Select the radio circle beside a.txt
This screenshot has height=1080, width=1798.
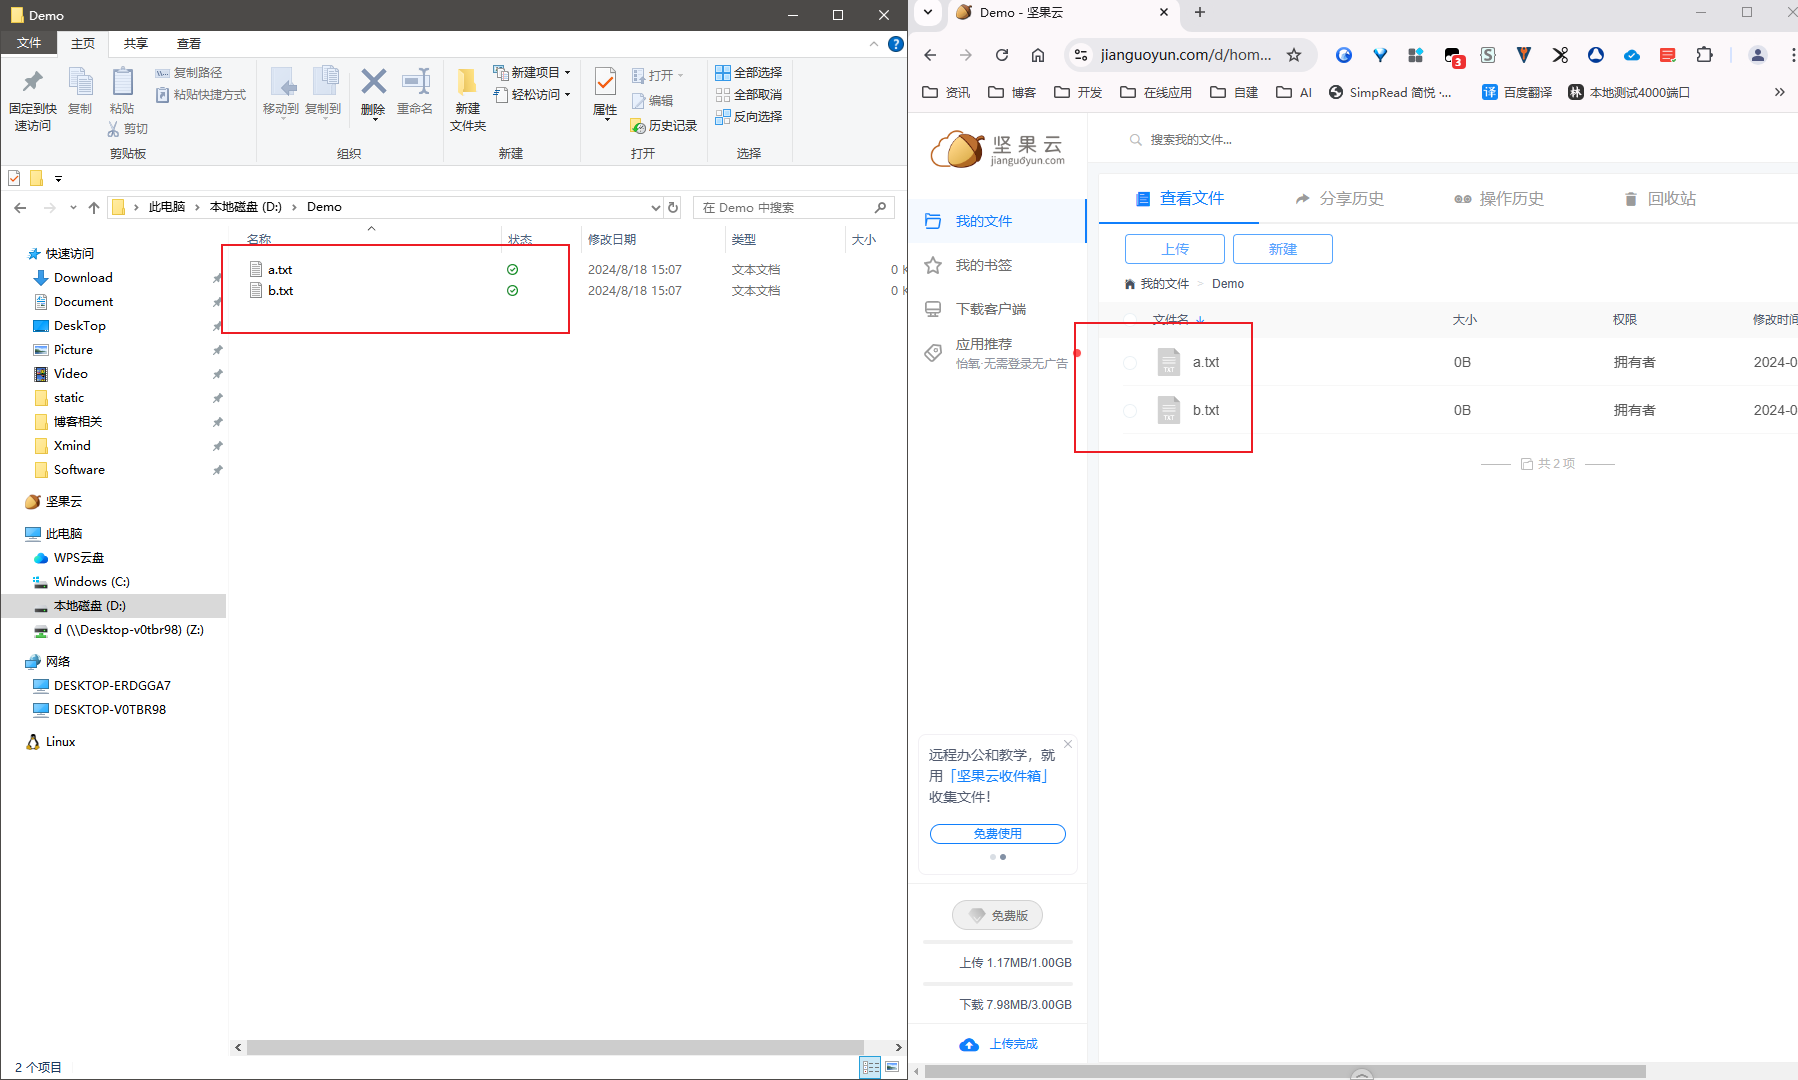[x=1130, y=363]
